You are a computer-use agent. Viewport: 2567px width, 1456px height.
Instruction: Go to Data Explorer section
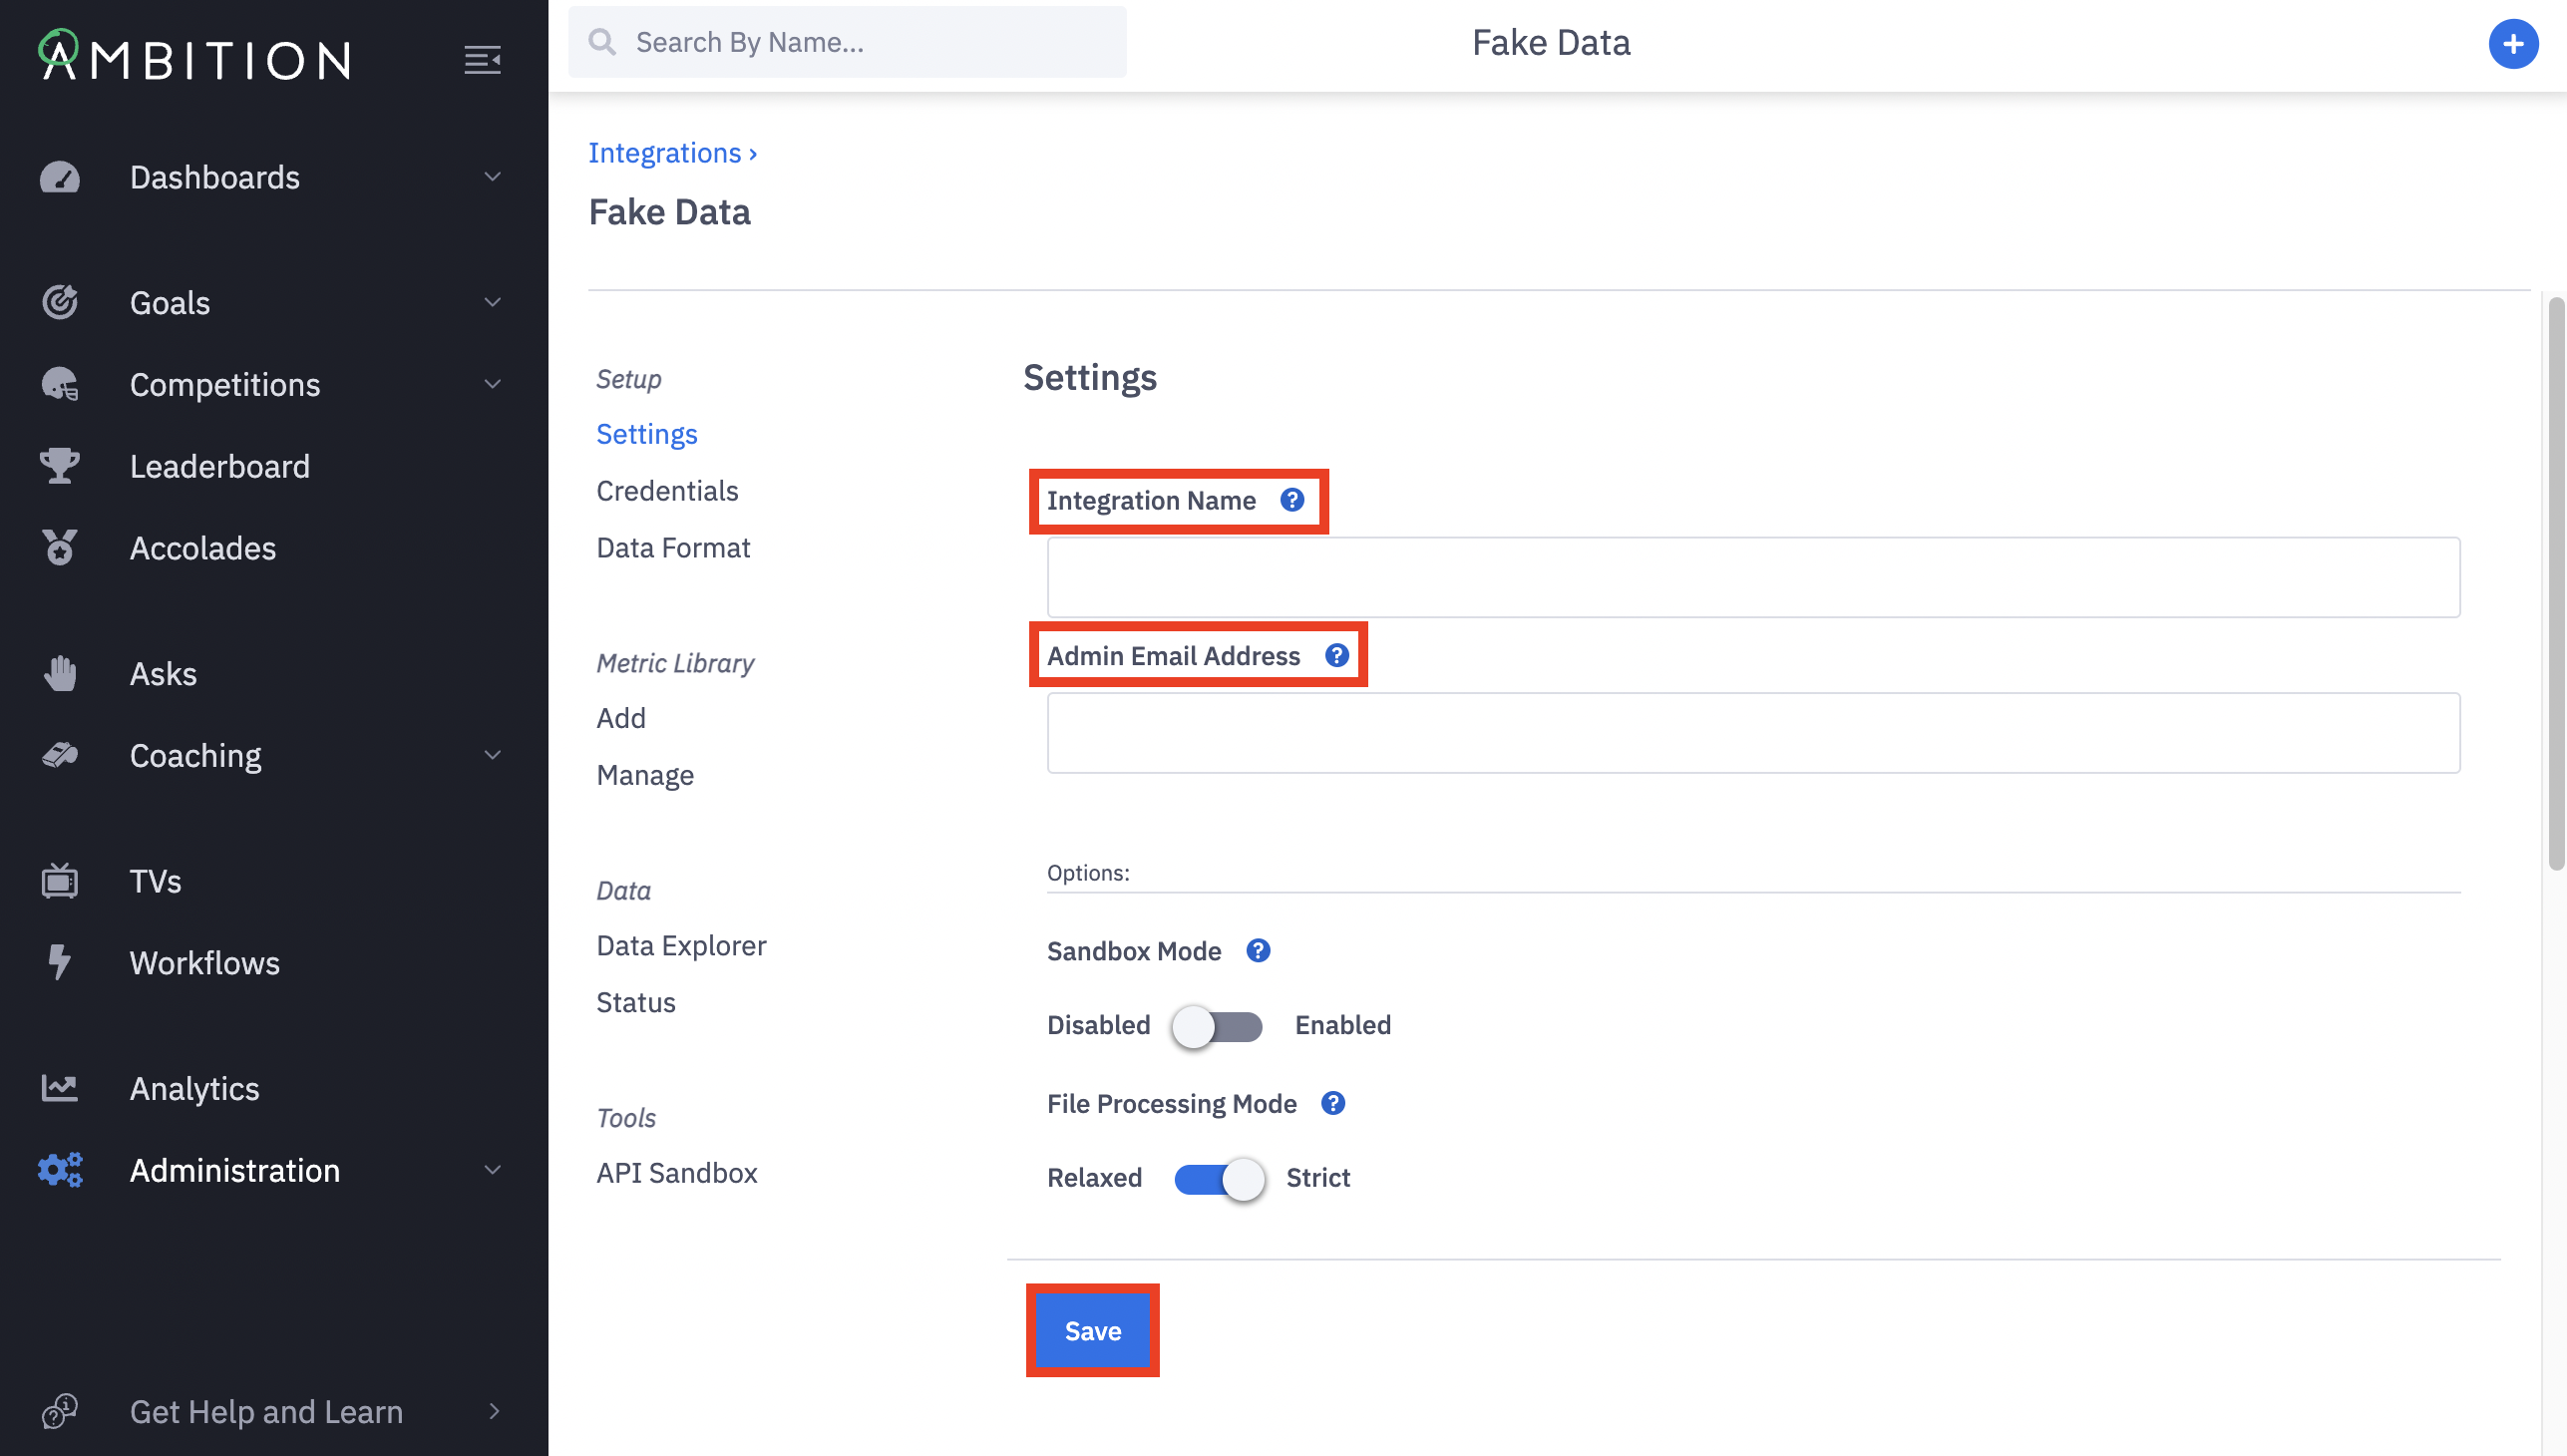[x=681, y=946]
